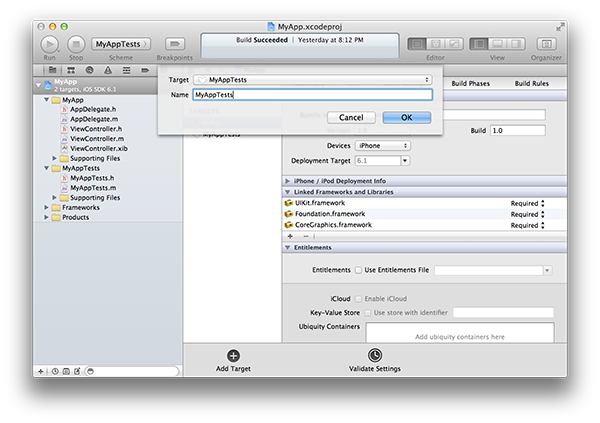Toggle the Debug area view icon
Image resolution: width=600 pixels, height=423 pixels.
497,44
